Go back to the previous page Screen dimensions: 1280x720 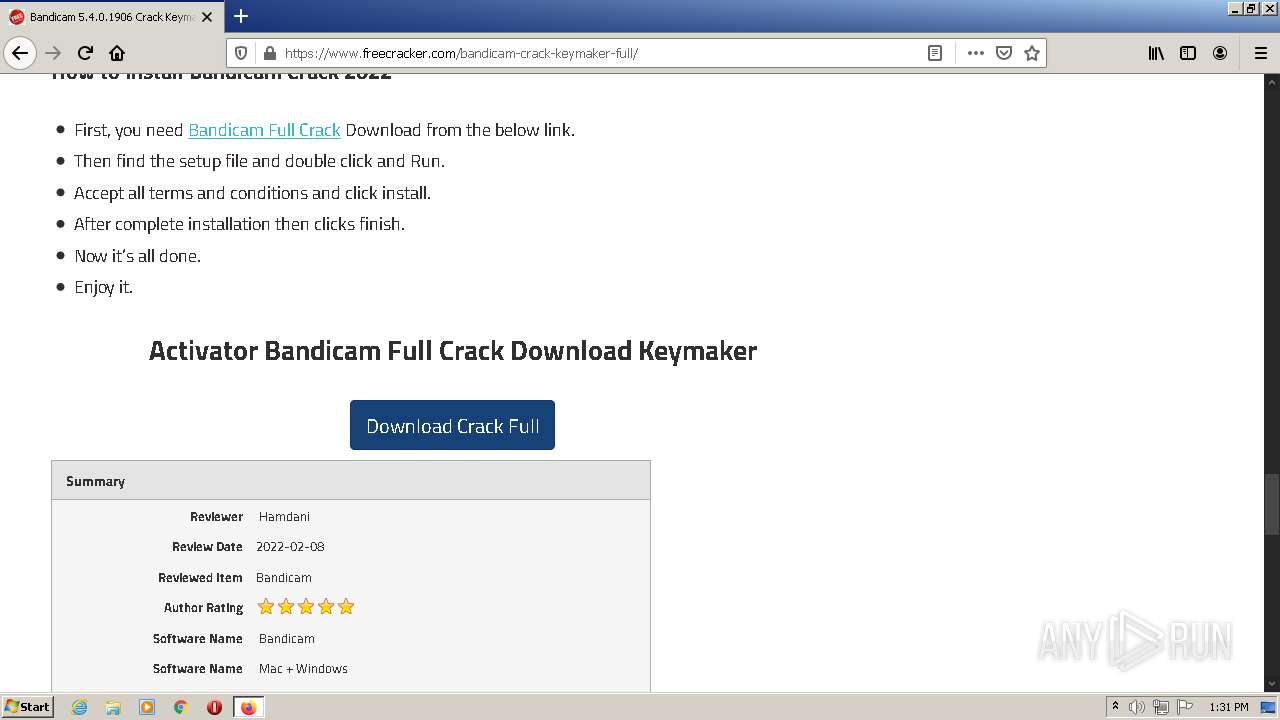(x=20, y=53)
